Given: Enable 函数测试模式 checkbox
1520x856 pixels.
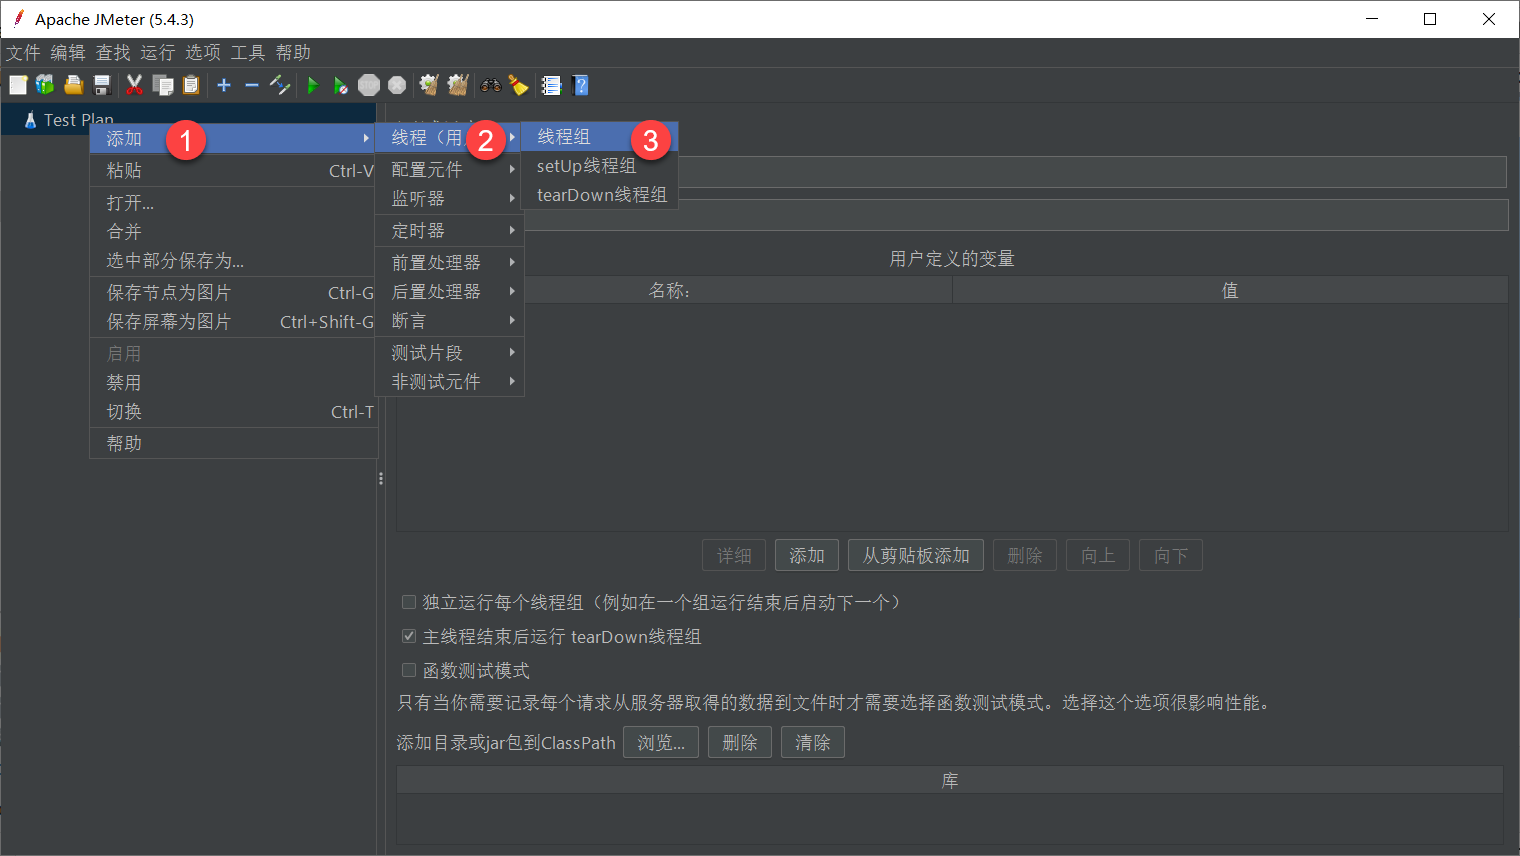Looking at the screenshot, I should (x=409, y=670).
